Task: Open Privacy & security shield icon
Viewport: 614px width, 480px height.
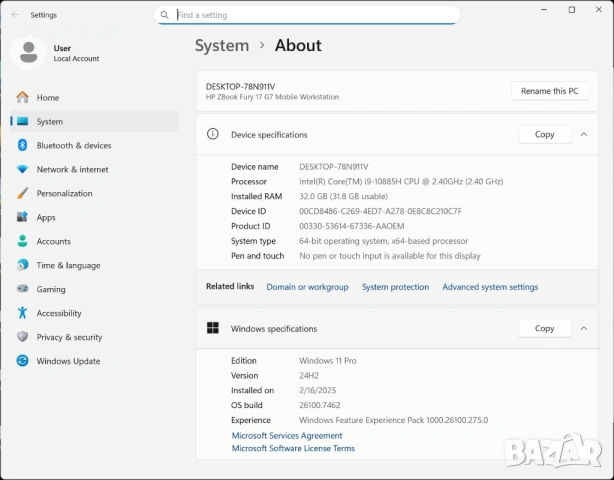Action: (22, 337)
